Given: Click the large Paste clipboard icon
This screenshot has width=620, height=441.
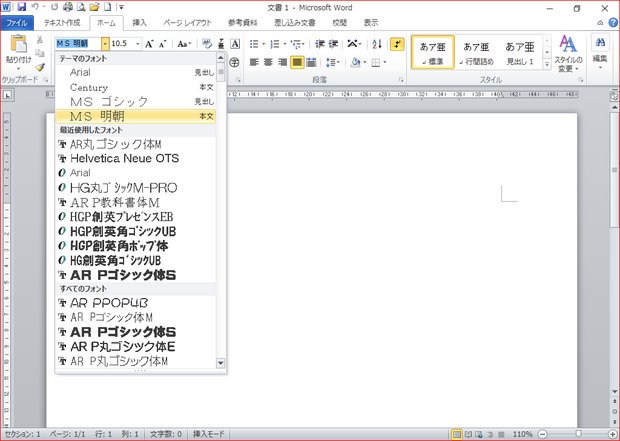Looking at the screenshot, I should pyautogui.click(x=19, y=44).
